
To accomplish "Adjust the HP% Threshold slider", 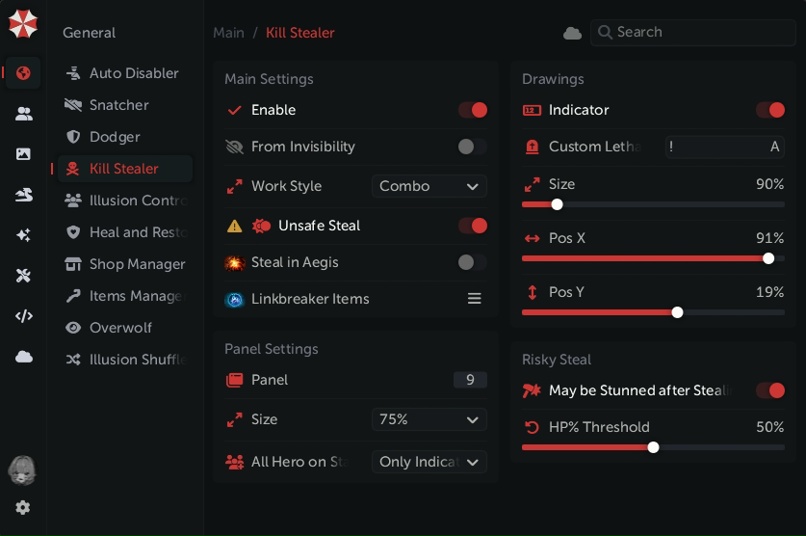I will click(x=653, y=447).
